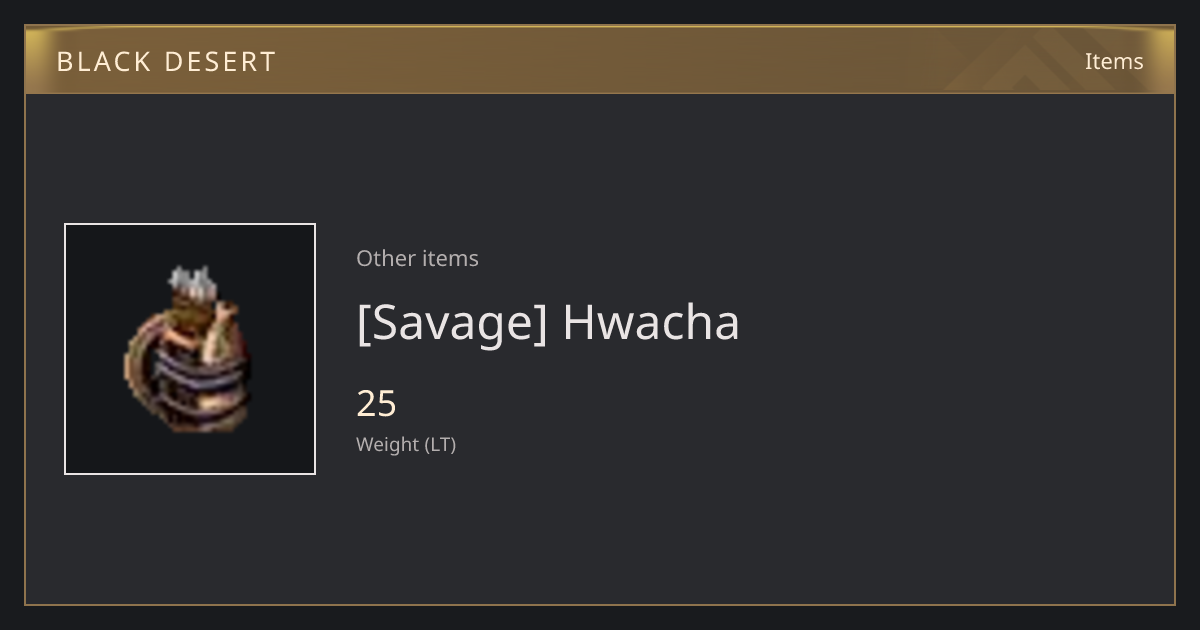The image size is (1200, 630).
Task: Click the [Savage] Hwacha item name
Action: 548,322
